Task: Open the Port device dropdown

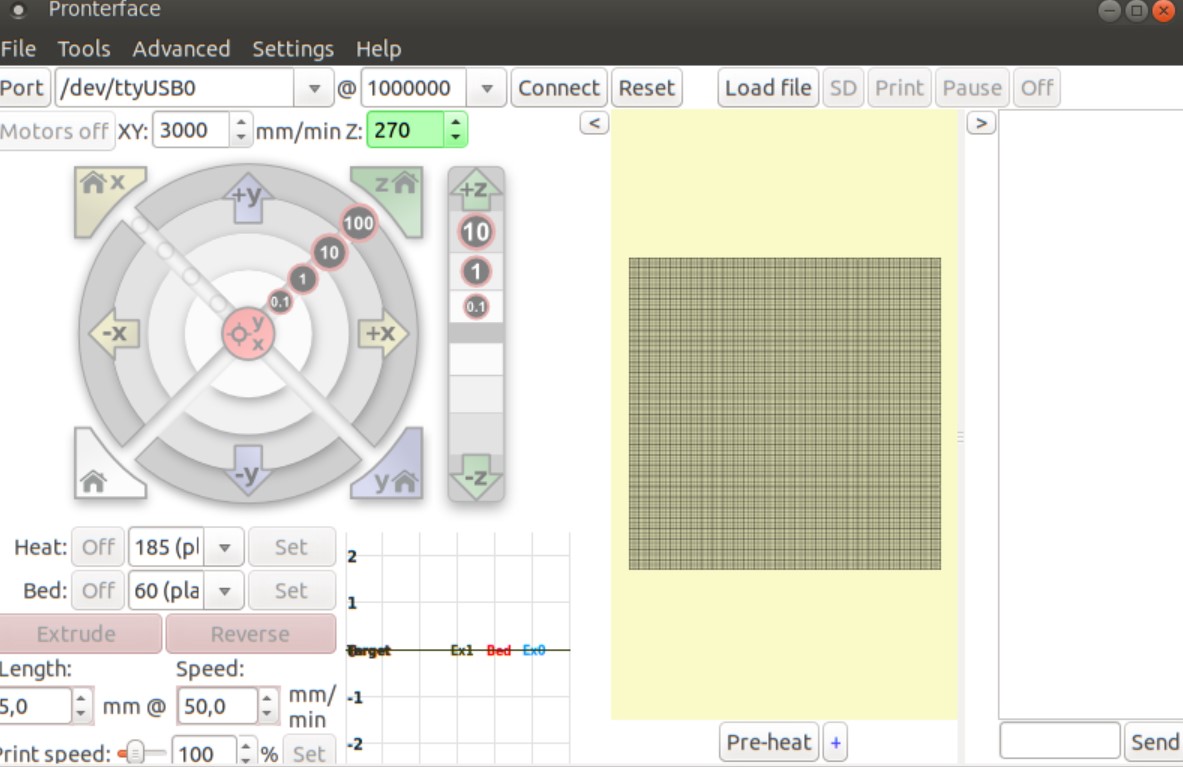Action: 315,88
